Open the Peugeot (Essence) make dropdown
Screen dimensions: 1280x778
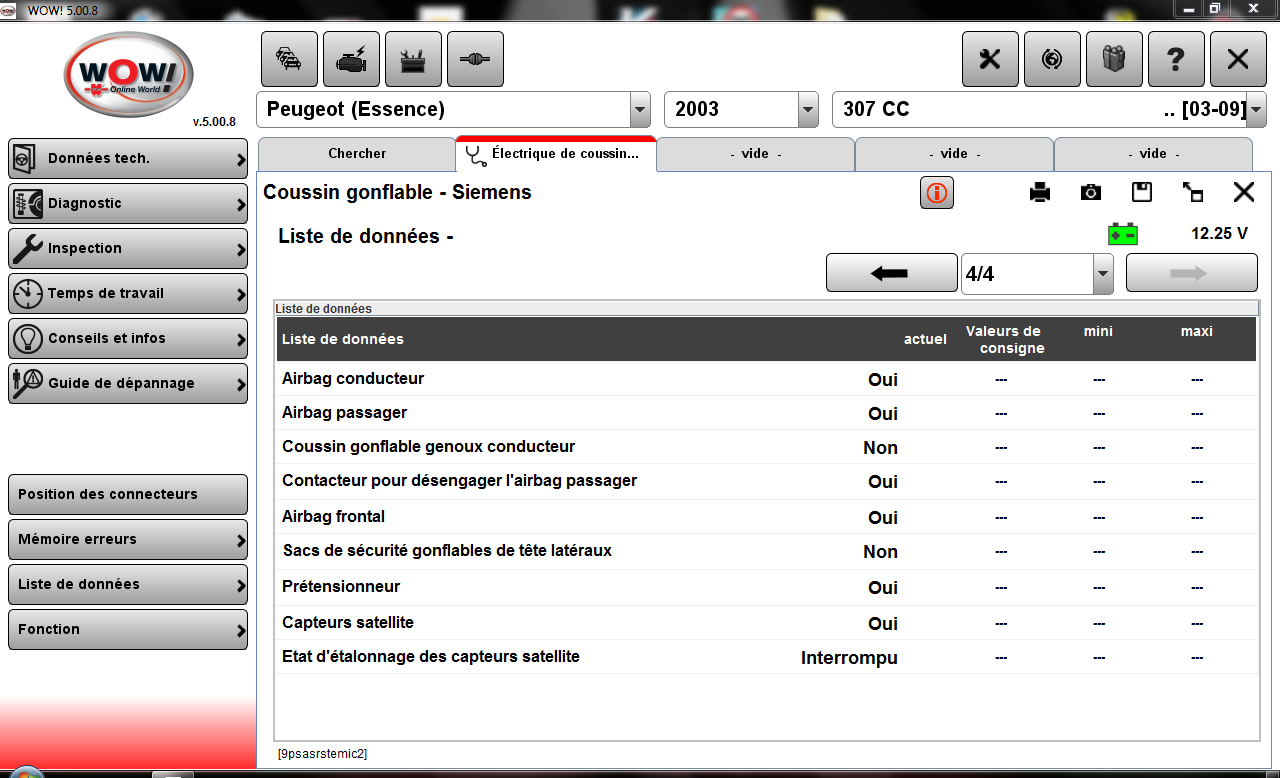click(640, 109)
